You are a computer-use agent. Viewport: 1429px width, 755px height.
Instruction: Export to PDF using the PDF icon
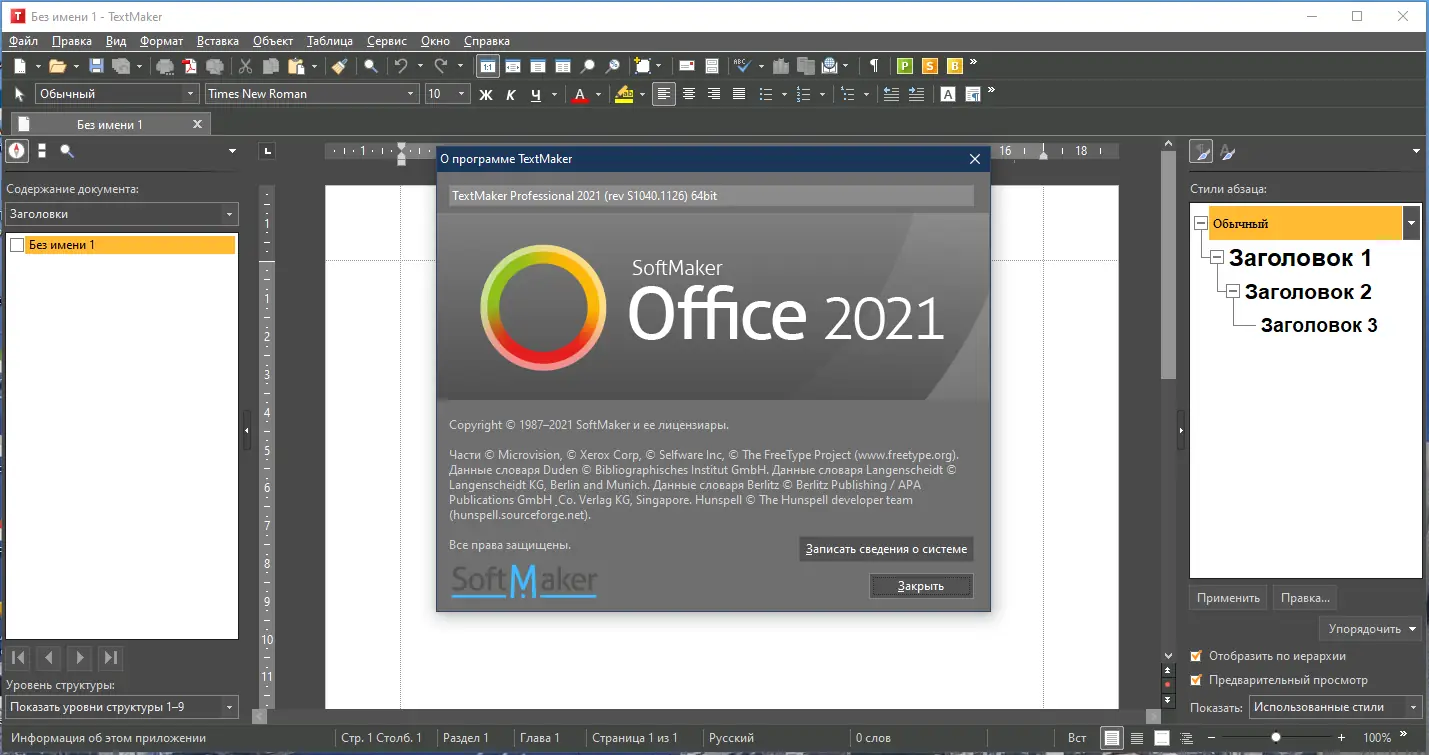point(190,66)
